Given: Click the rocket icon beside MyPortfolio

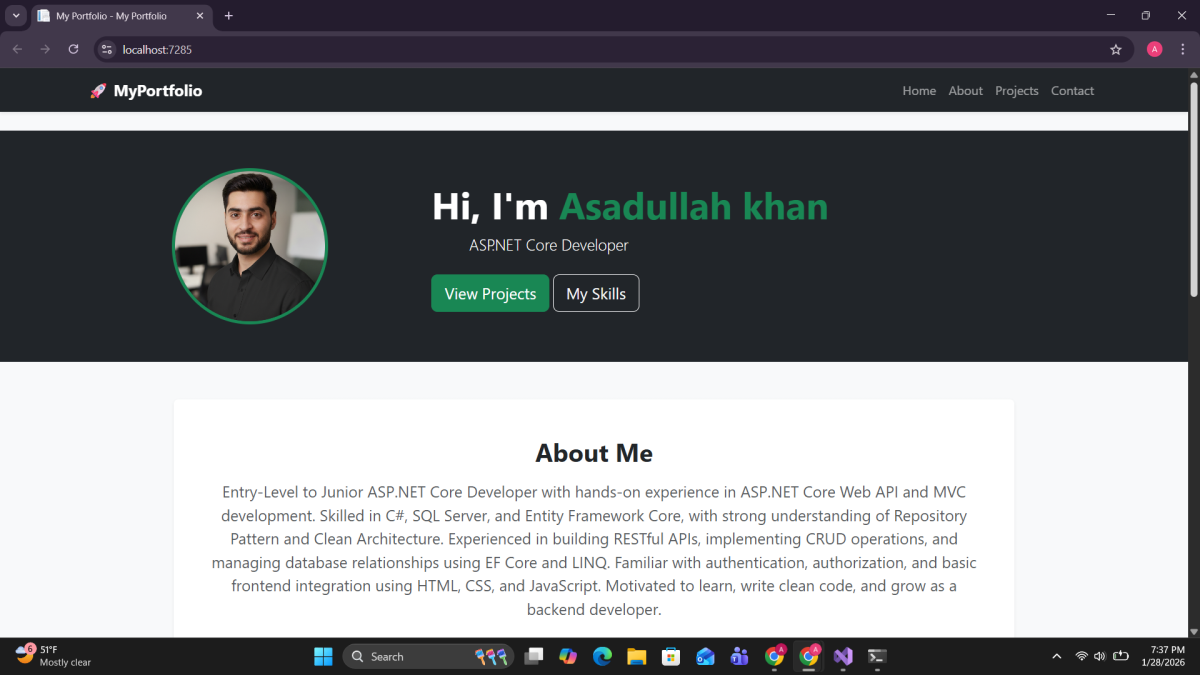Looking at the screenshot, I should tap(98, 91).
